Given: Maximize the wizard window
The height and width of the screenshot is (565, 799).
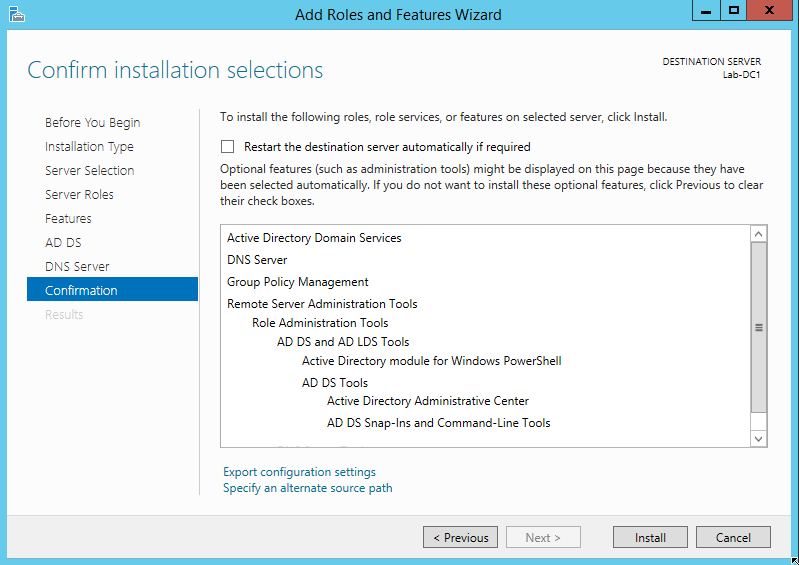Looking at the screenshot, I should pyautogui.click(x=733, y=11).
